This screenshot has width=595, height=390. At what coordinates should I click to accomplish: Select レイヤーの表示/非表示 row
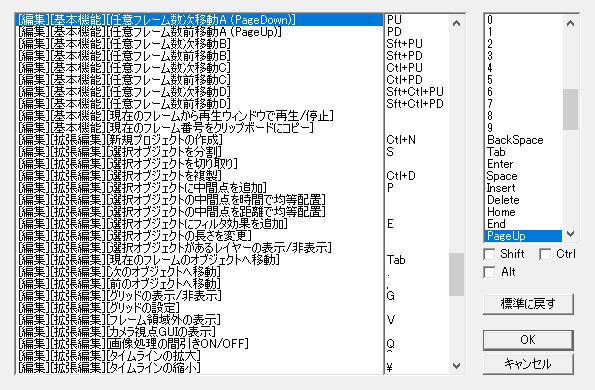coord(199,248)
